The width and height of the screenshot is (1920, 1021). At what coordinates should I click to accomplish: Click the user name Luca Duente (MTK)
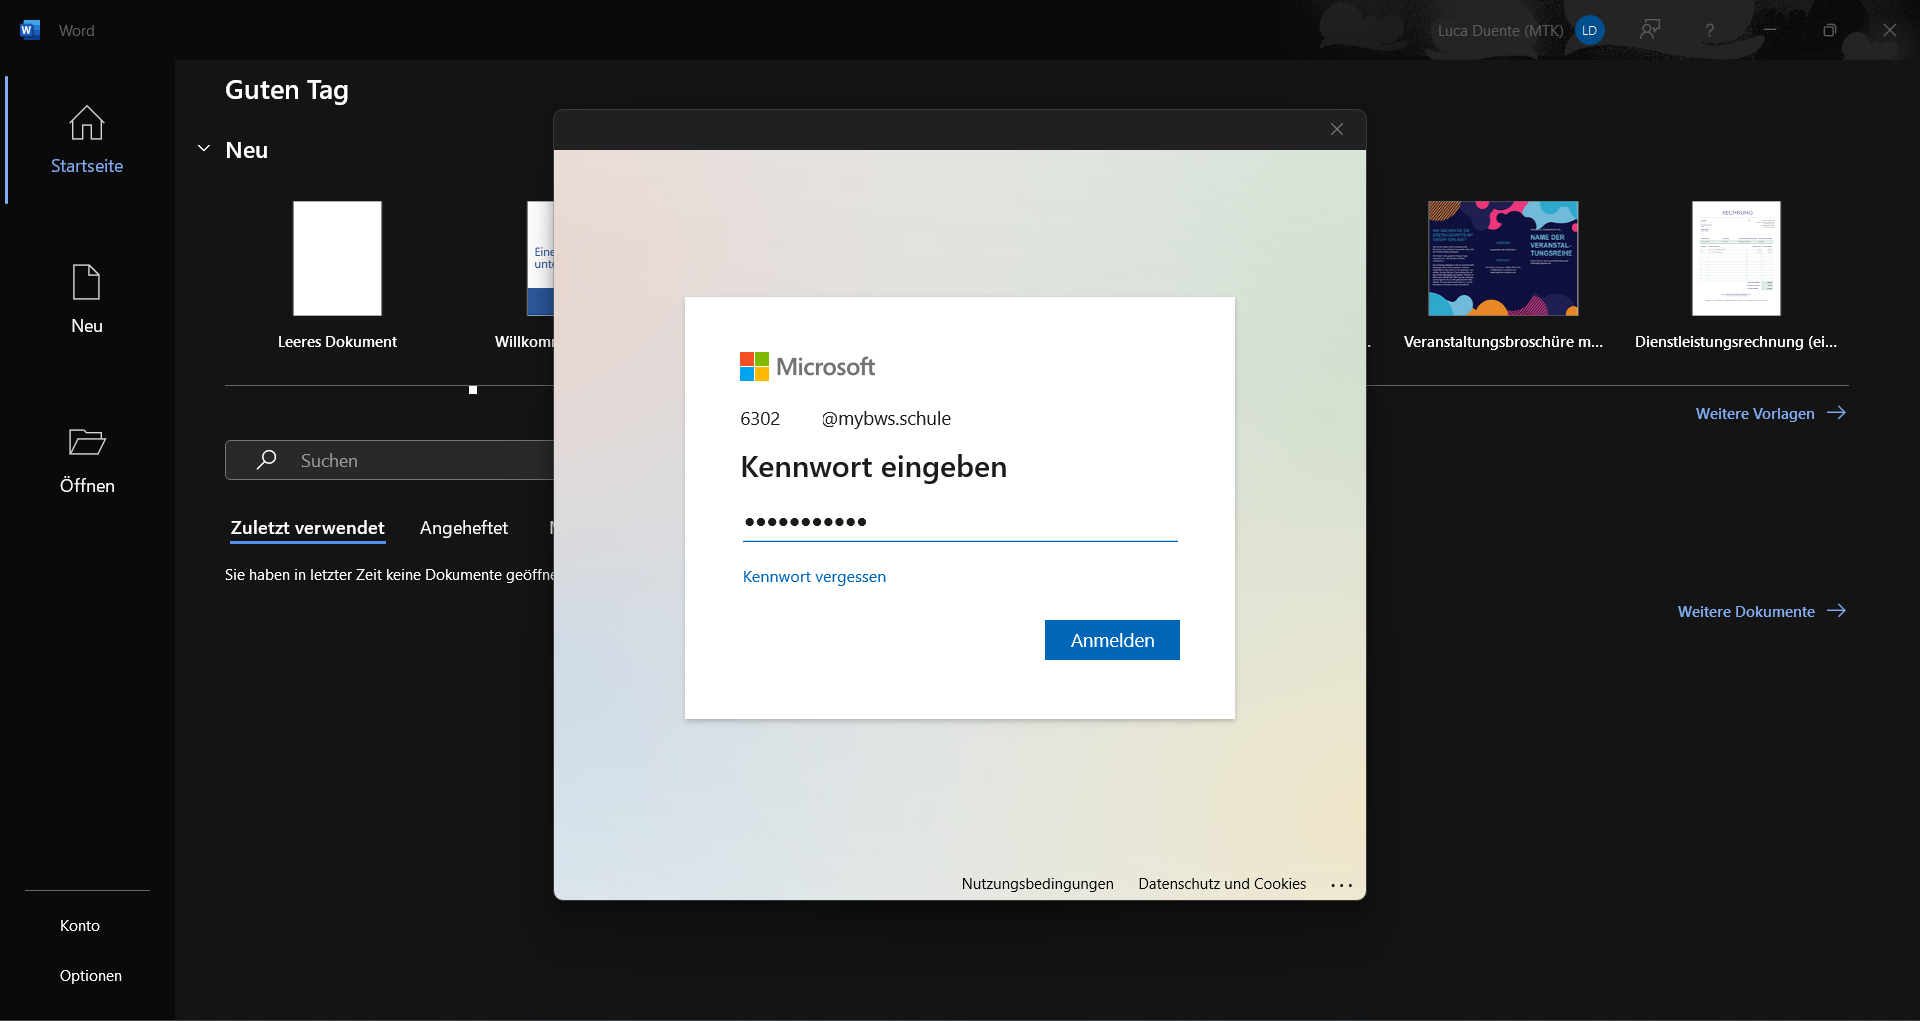coord(1500,31)
